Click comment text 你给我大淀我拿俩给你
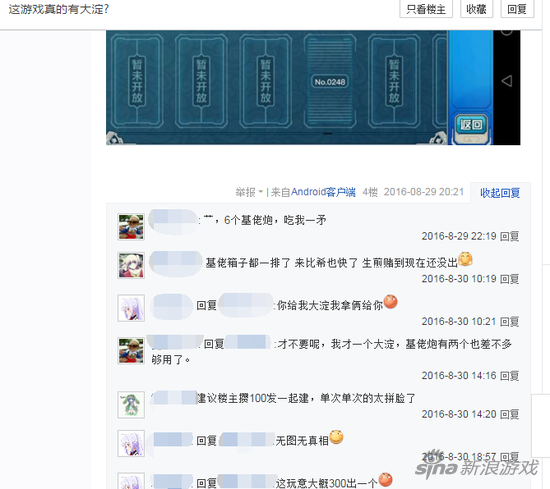This screenshot has height=489, width=550. (x=330, y=305)
